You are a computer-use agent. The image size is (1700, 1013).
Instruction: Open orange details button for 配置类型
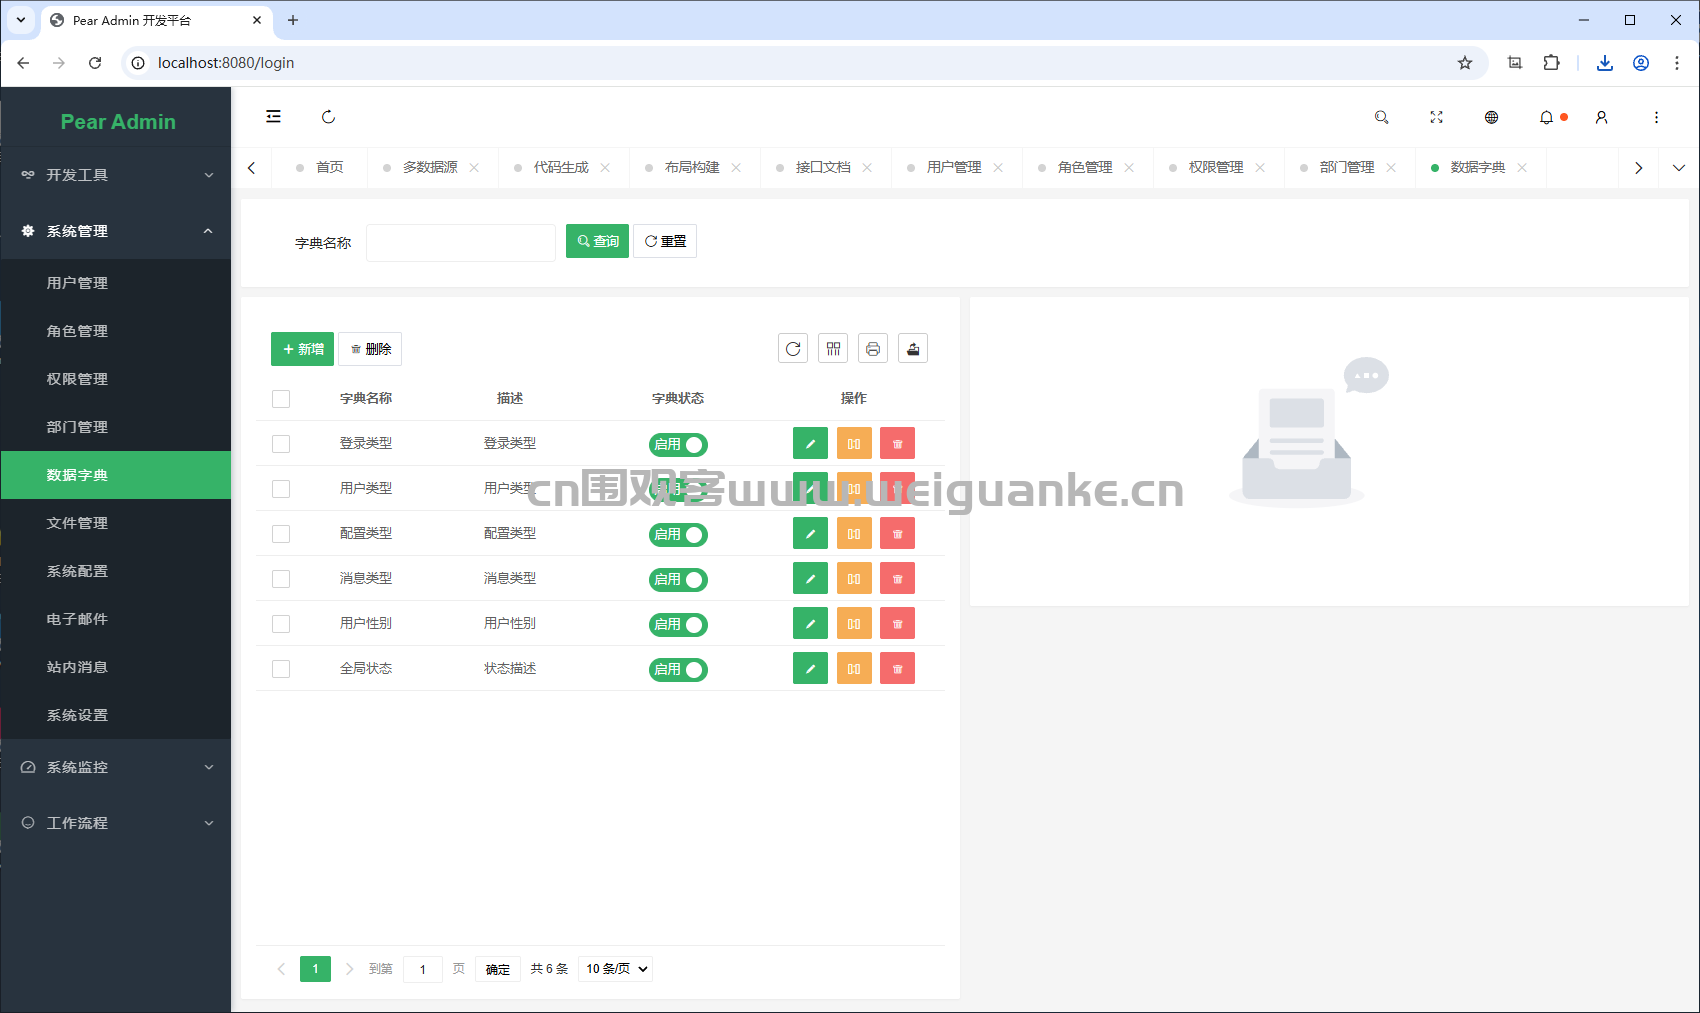[854, 533]
